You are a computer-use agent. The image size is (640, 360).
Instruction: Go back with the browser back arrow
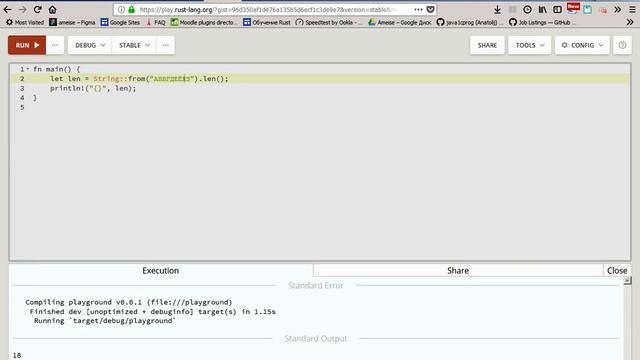tap(7, 9)
